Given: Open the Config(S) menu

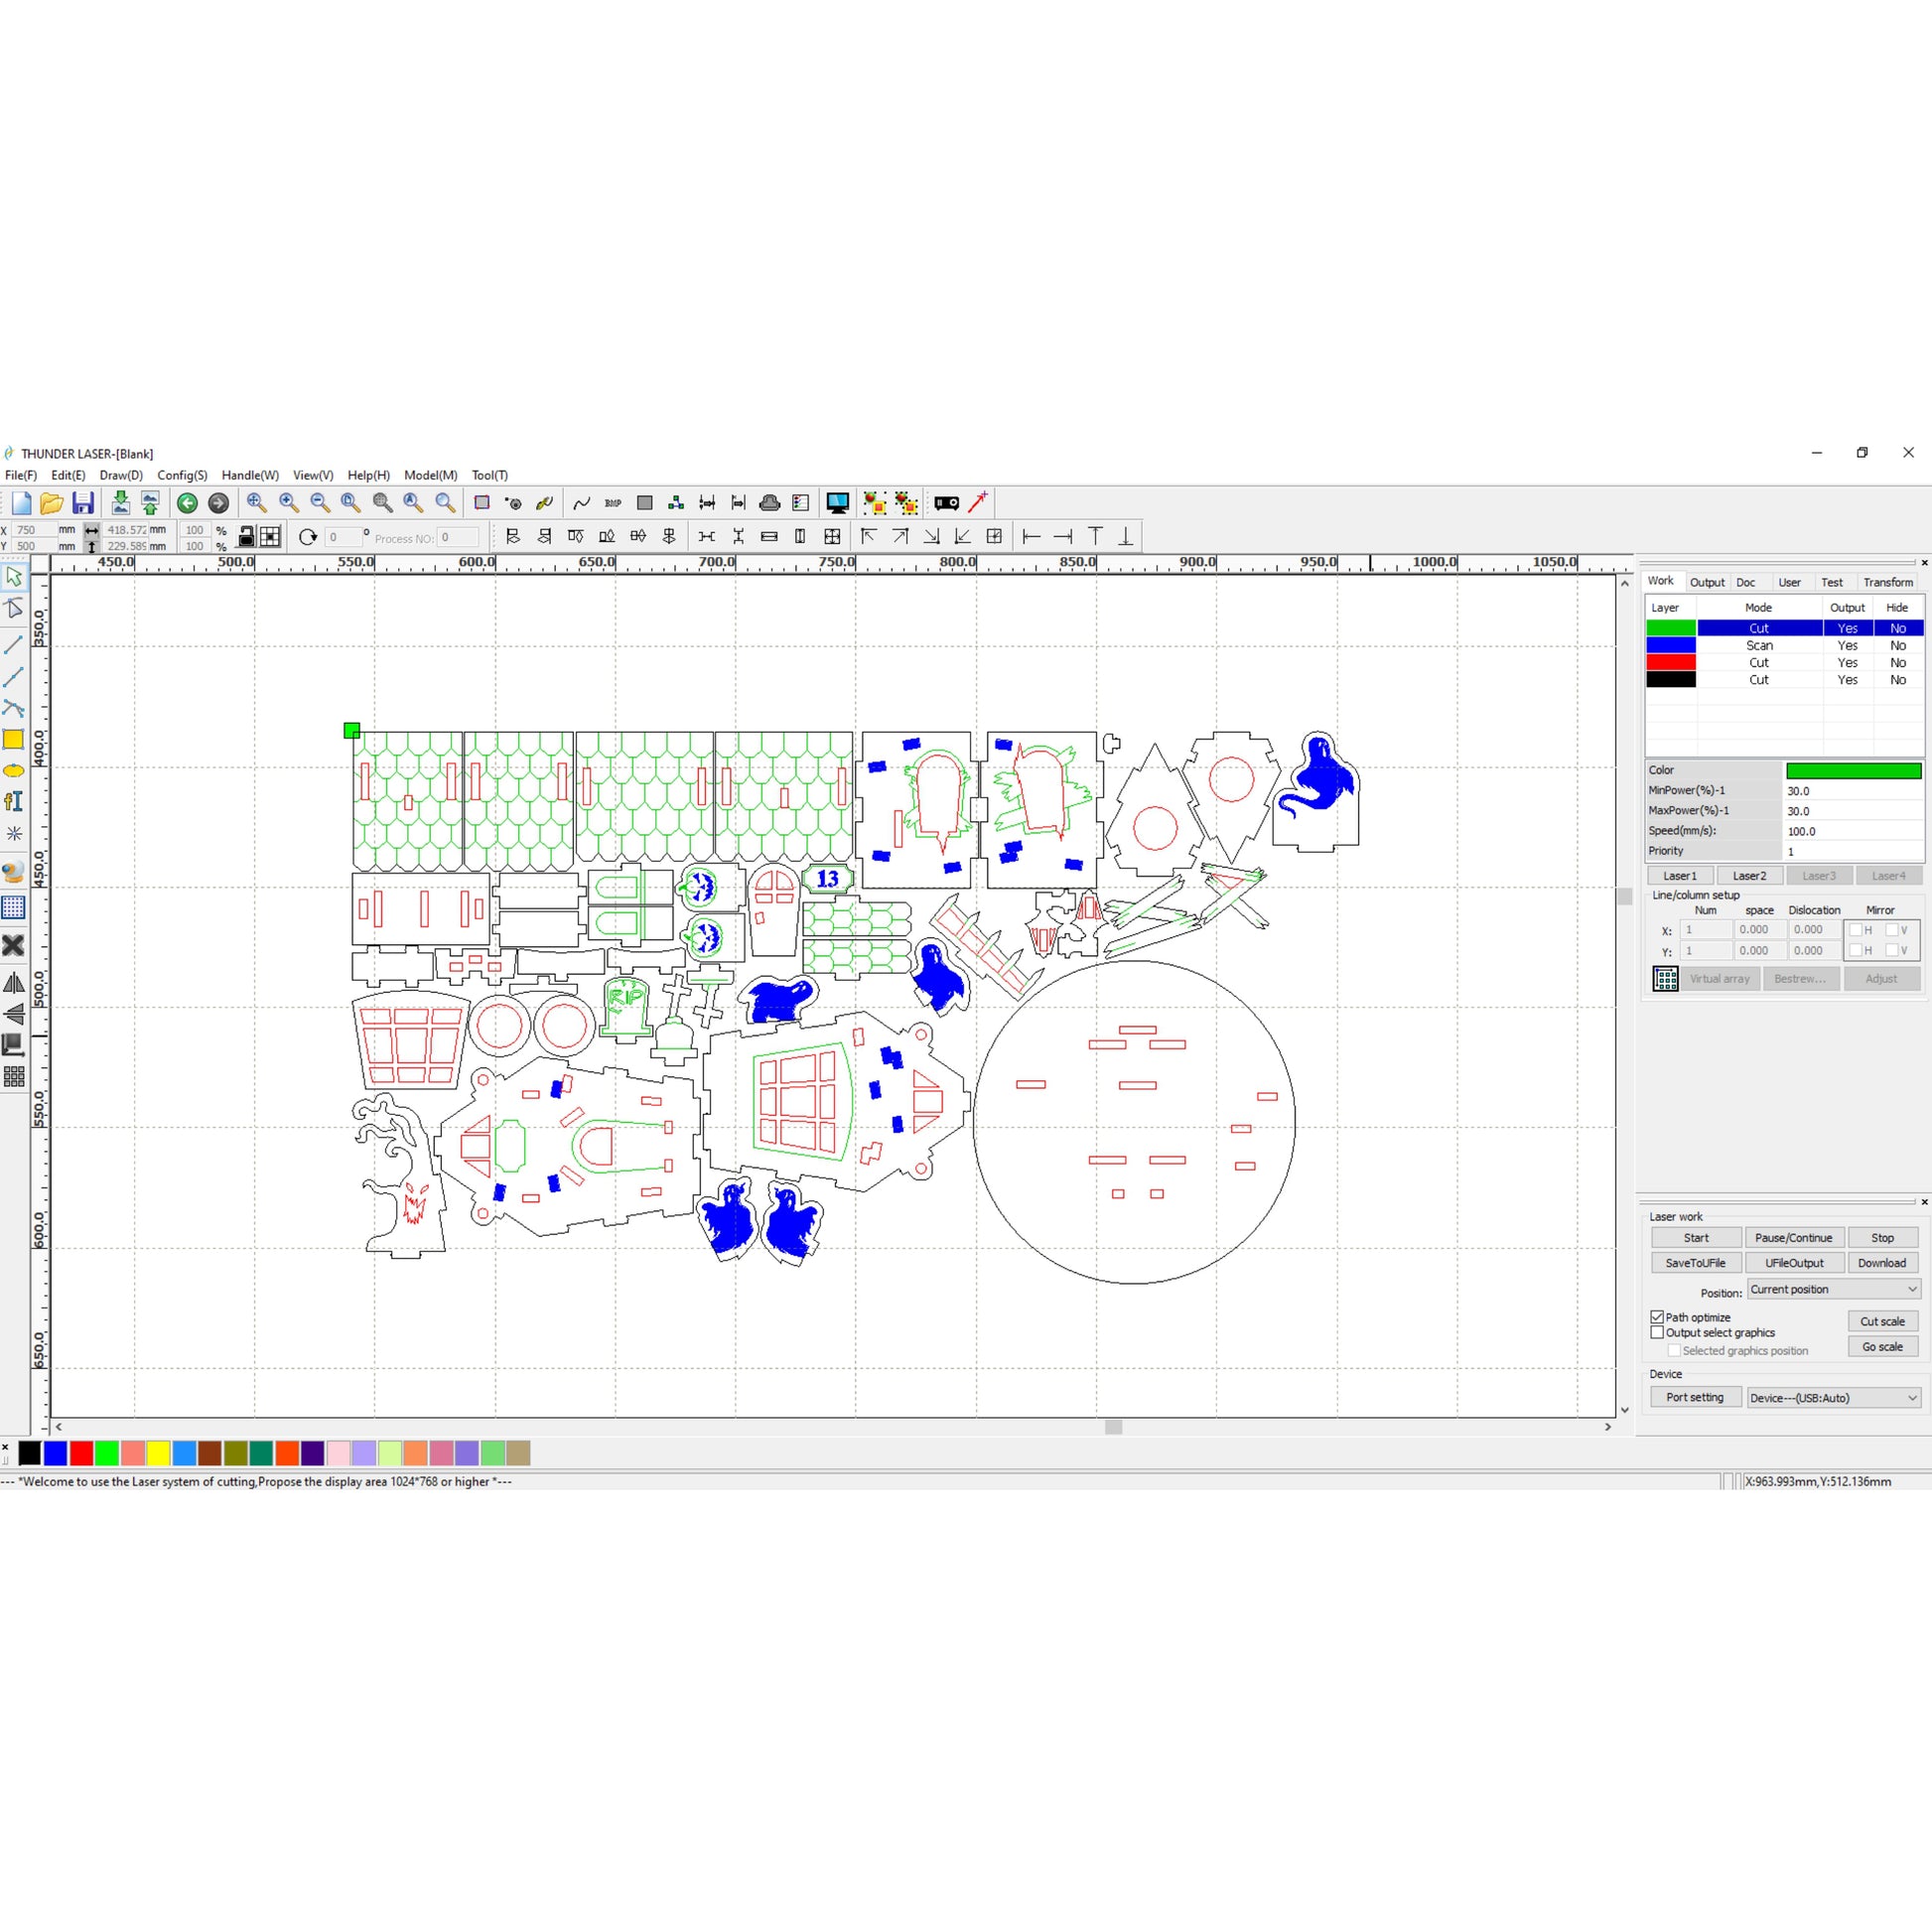Looking at the screenshot, I should 182,475.
